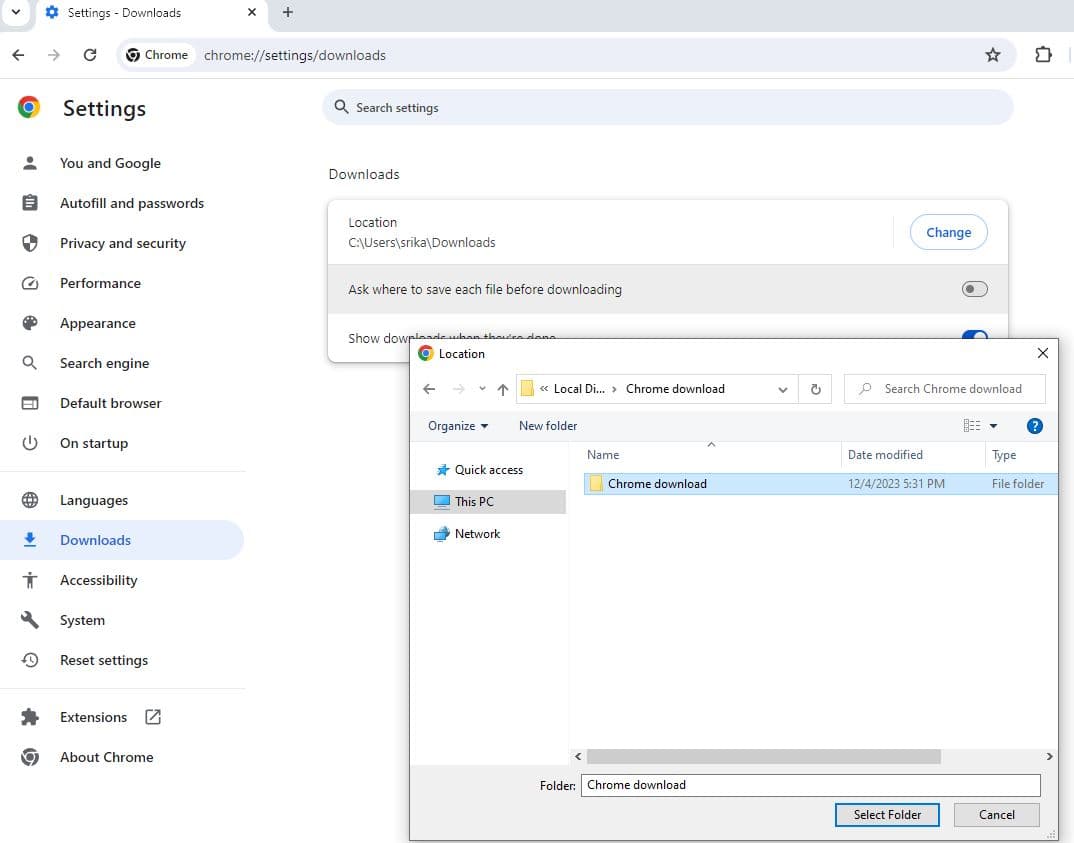Expand the Organize dropdown menu
The width and height of the screenshot is (1074, 843).
coord(458,426)
